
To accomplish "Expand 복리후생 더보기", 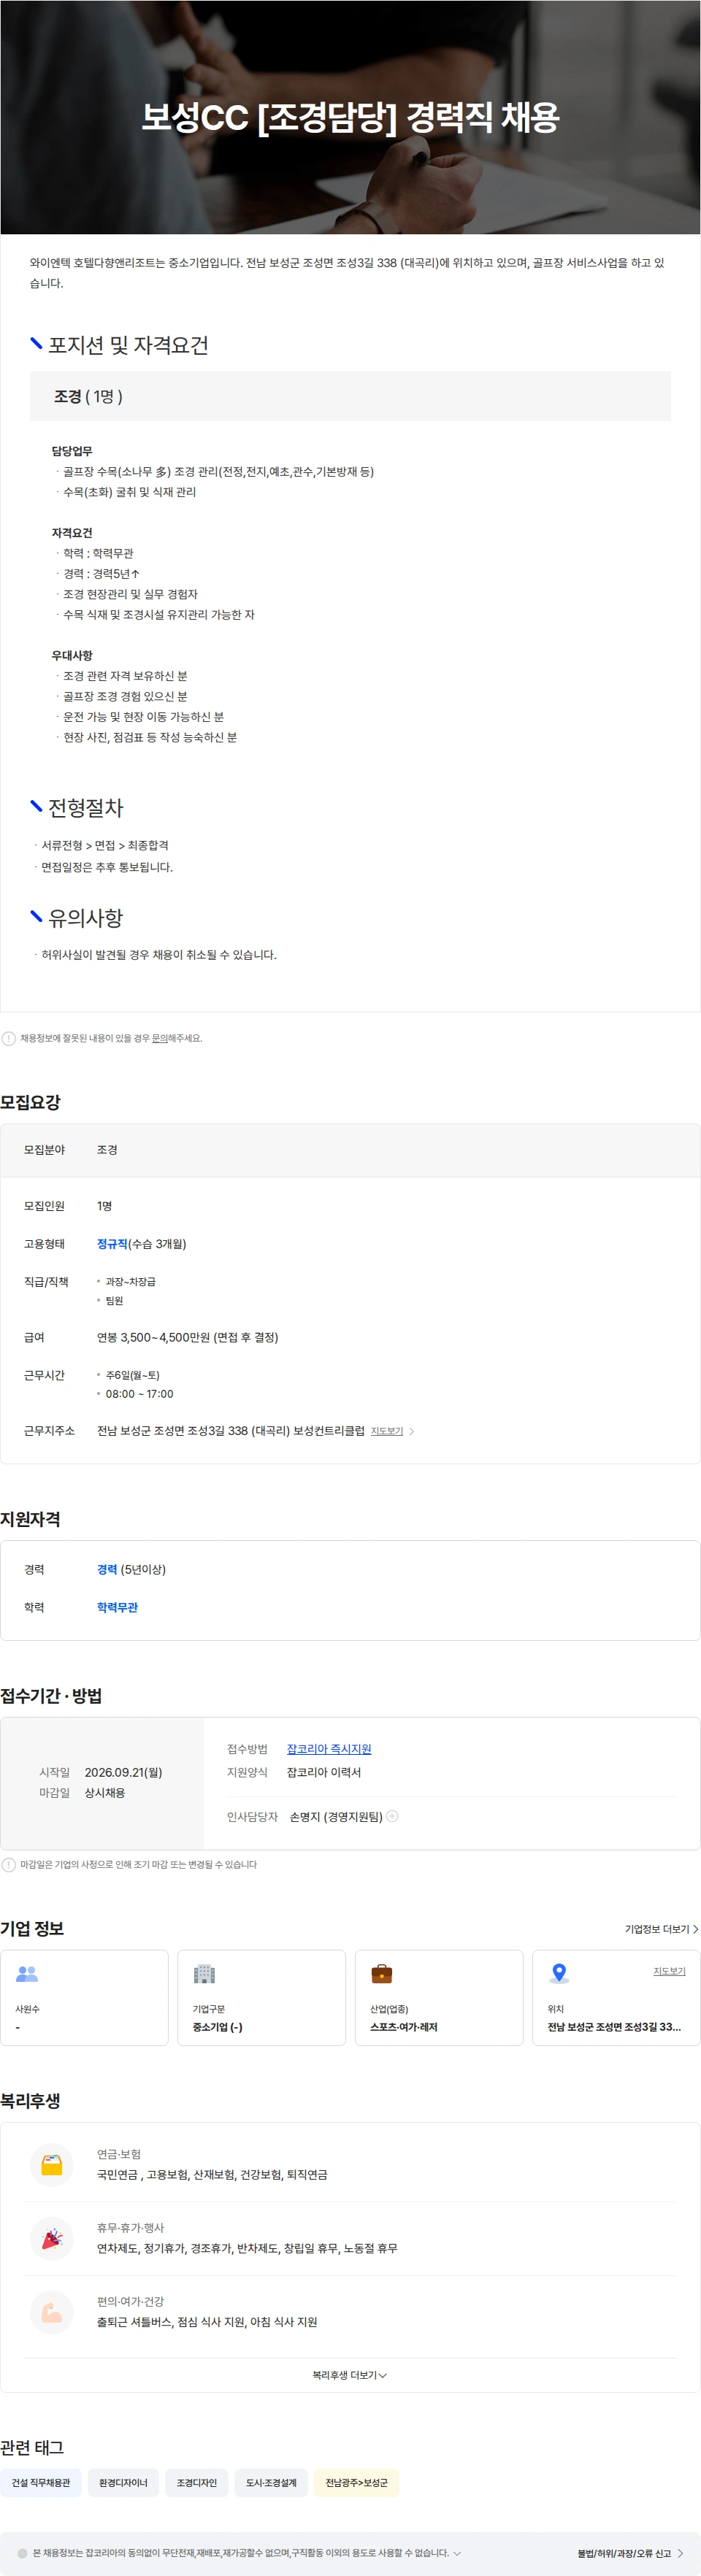I will coord(350,2375).
